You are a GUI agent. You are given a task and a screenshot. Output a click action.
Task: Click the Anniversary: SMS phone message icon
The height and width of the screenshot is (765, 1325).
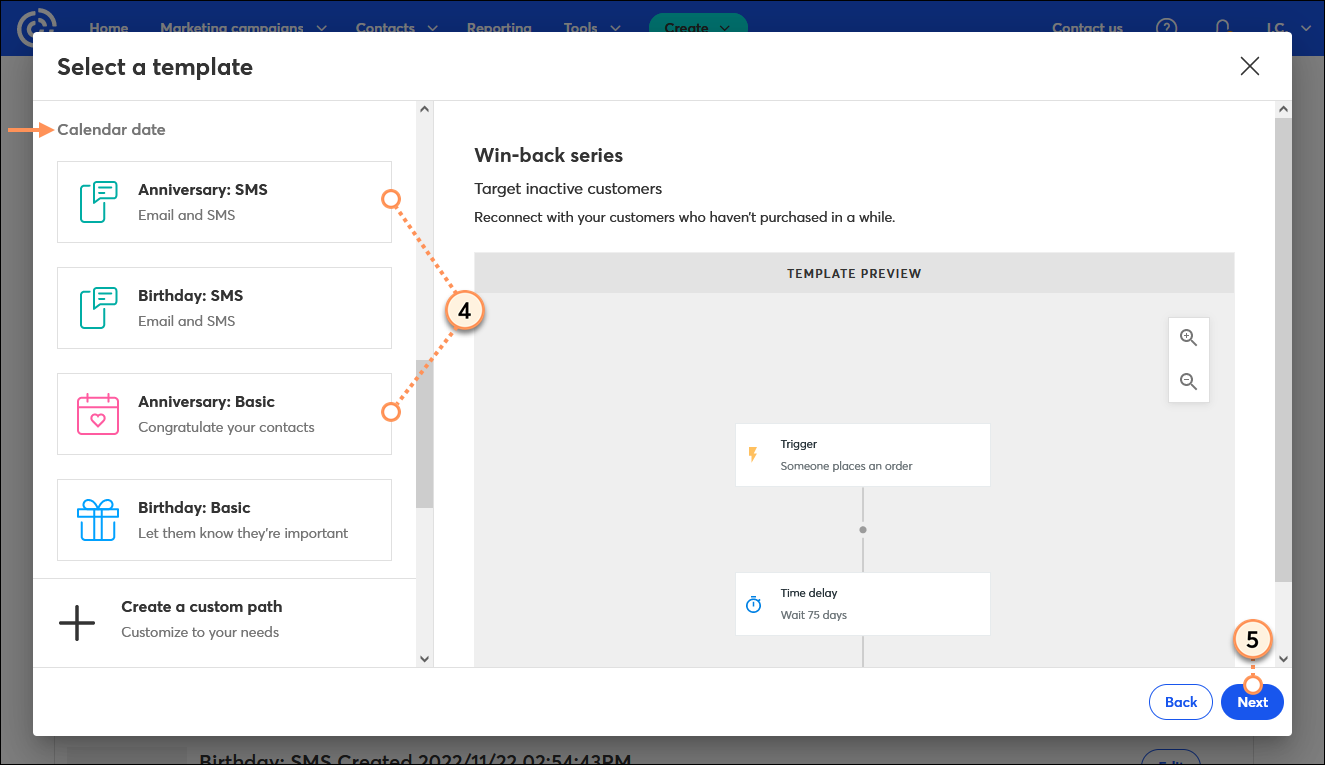coord(99,202)
